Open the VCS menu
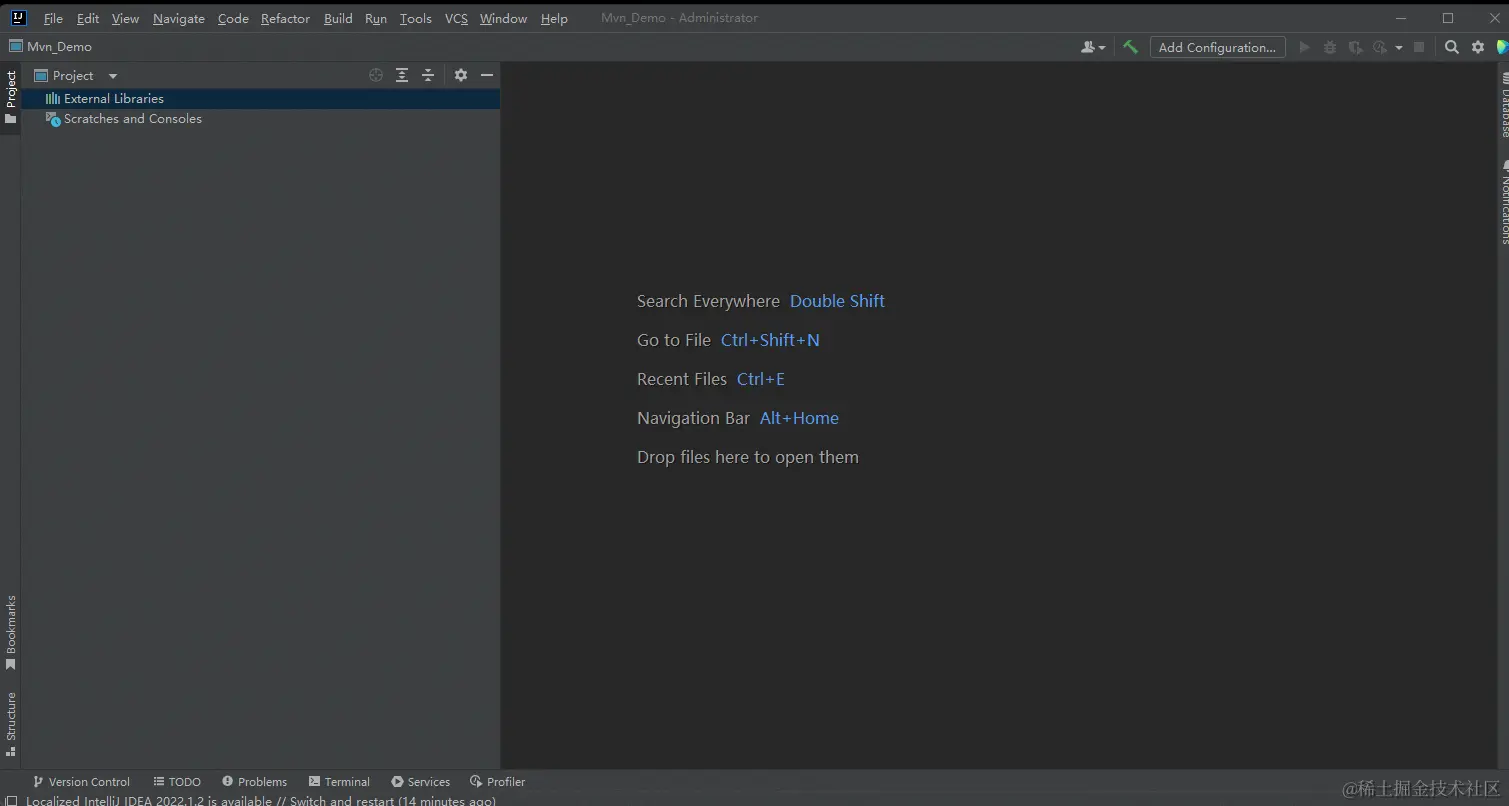 (456, 18)
